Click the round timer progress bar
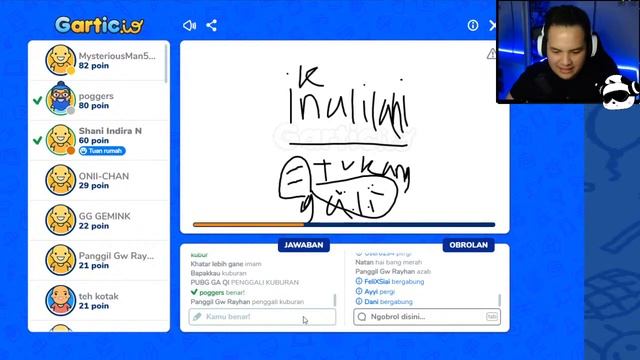Viewport: 640px width, 360px height. (x=344, y=224)
